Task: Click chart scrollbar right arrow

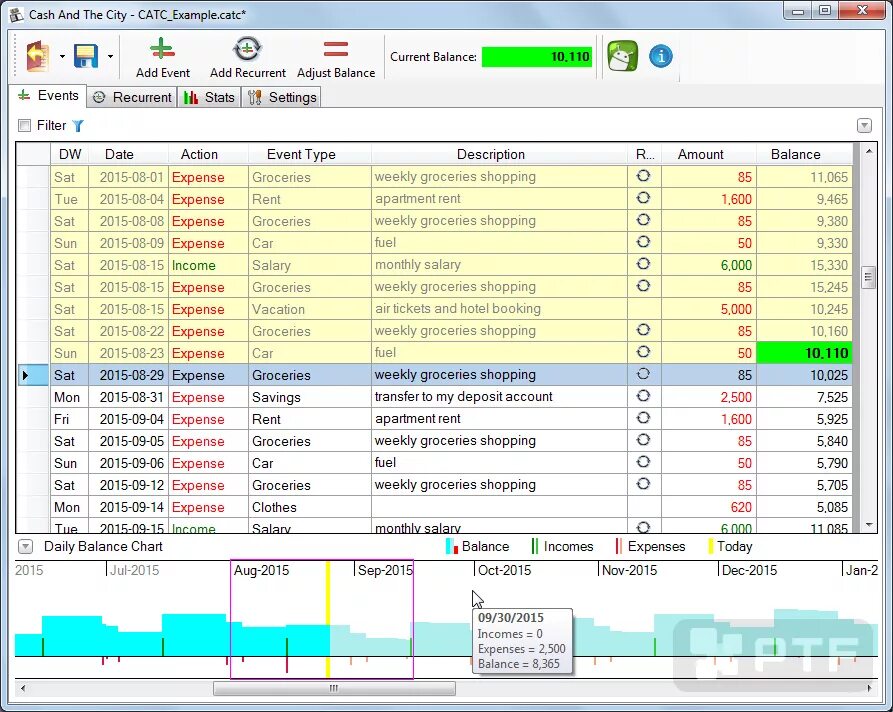Action: click(x=870, y=688)
